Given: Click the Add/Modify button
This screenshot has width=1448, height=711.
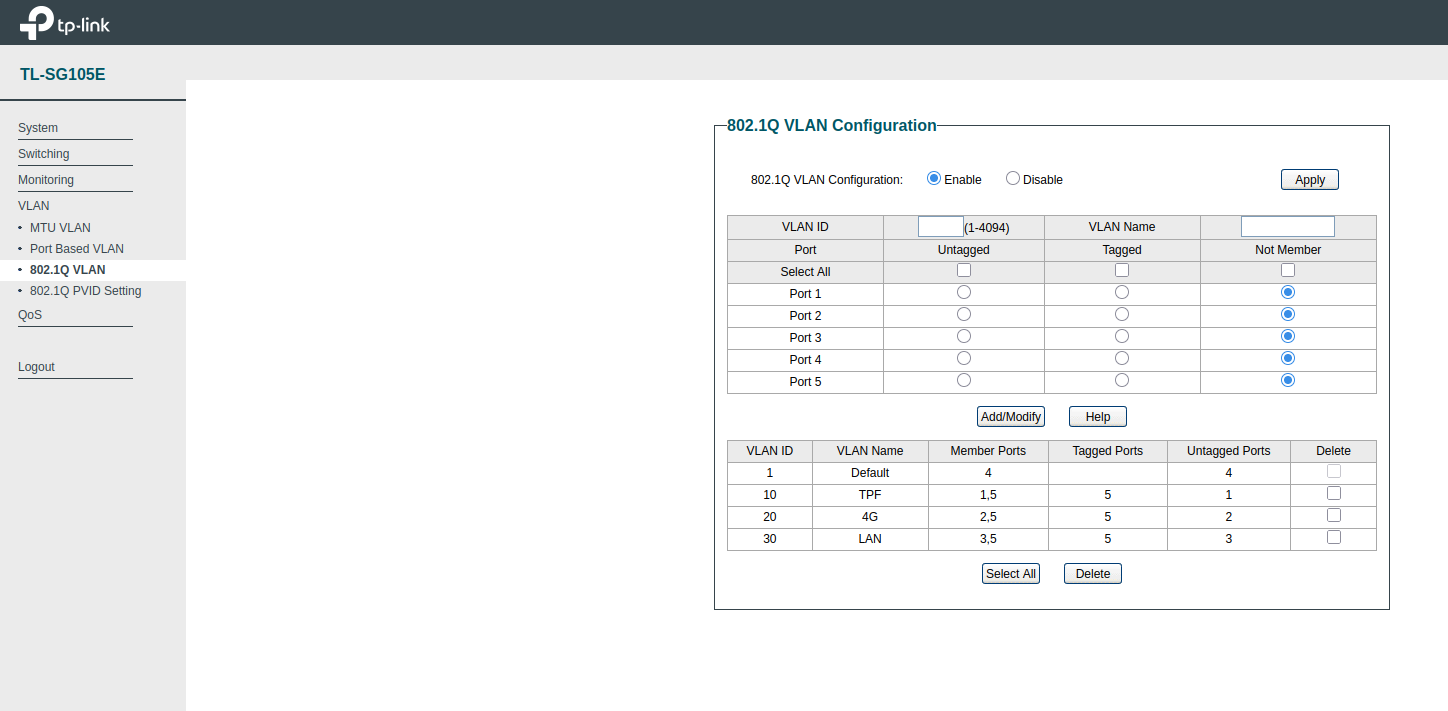Looking at the screenshot, I should click(1011, 416).
